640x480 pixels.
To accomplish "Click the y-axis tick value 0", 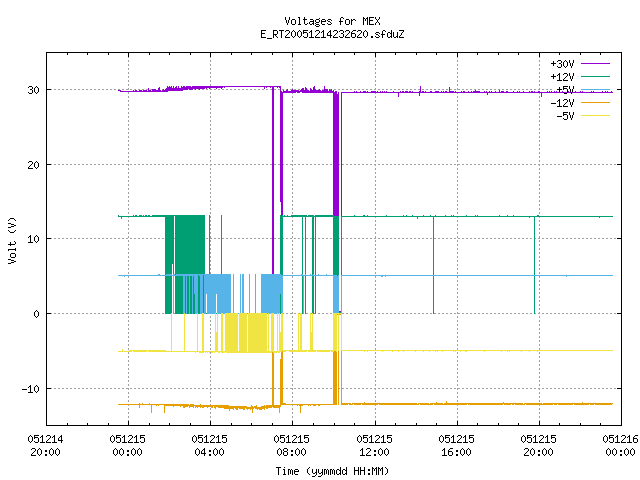I will tap(37, 314).
